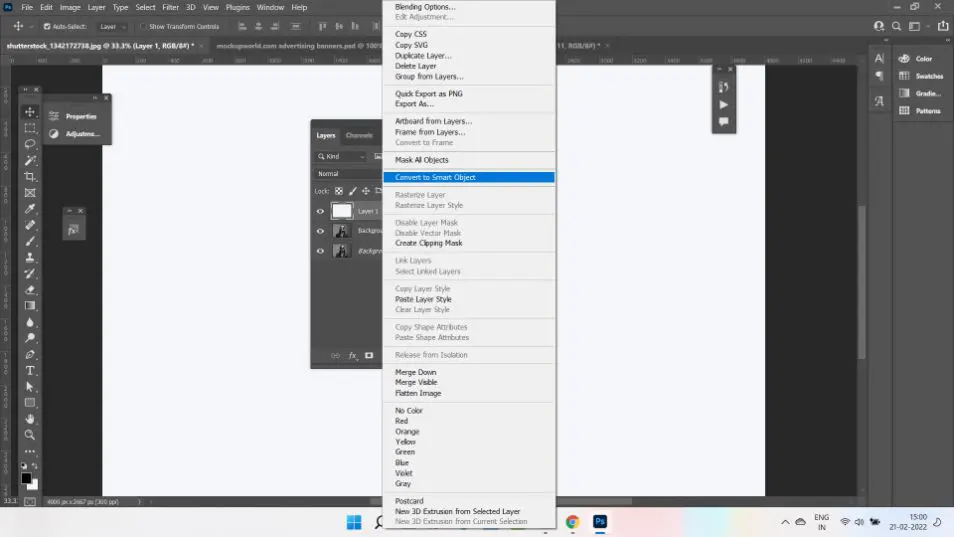Image resolution: width=954 pixels, height=537 pixels.
Task: Click the foreground color swatch
Action: click(26, 478)
